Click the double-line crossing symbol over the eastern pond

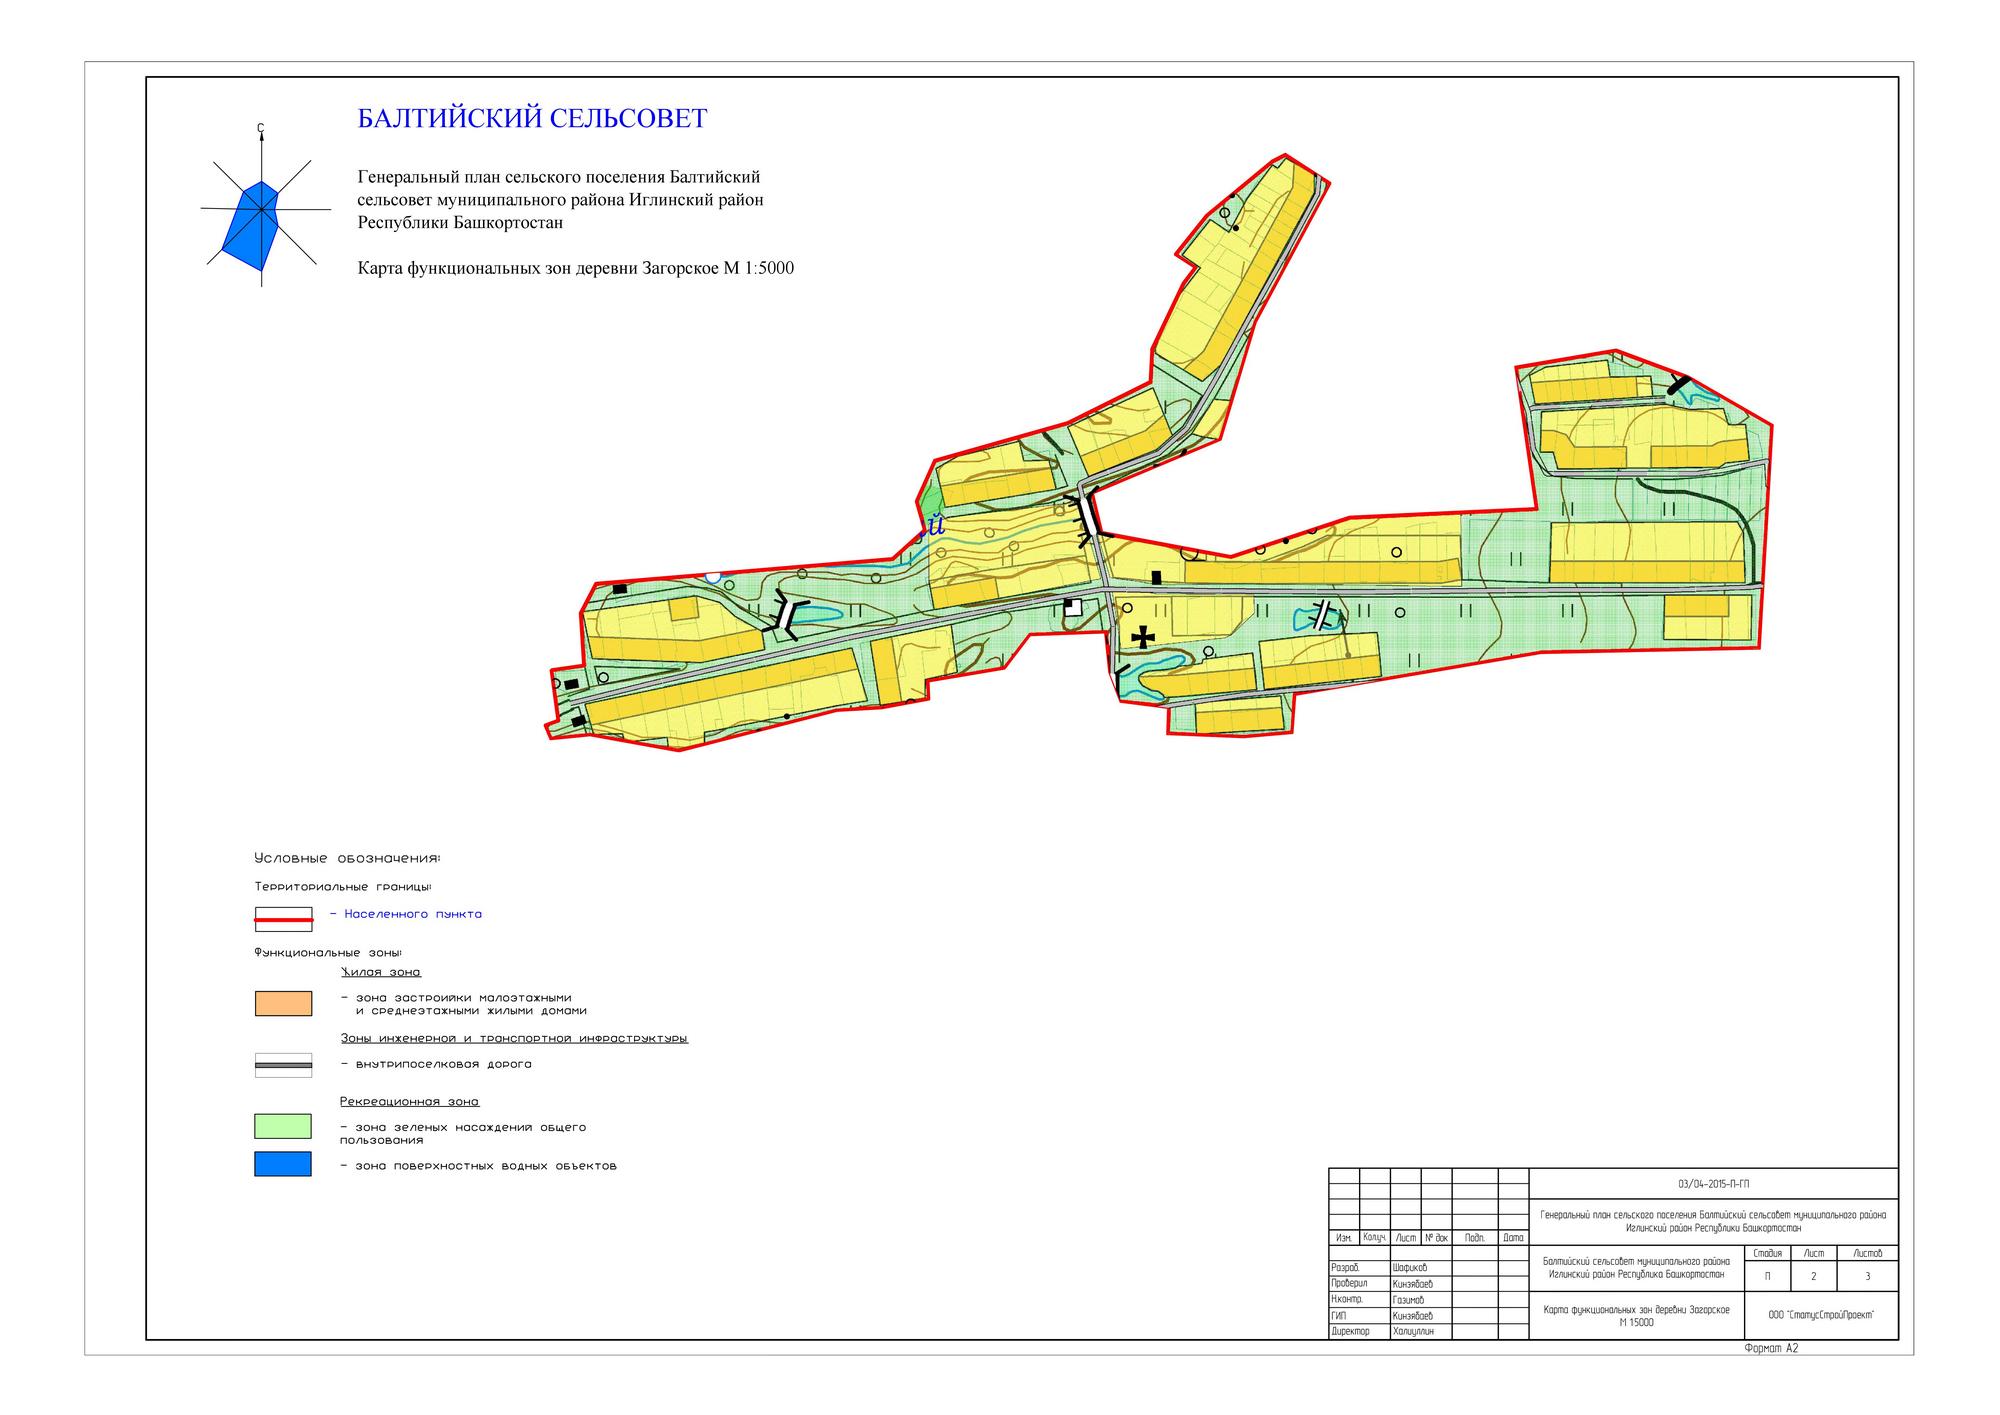(1324, 613)
